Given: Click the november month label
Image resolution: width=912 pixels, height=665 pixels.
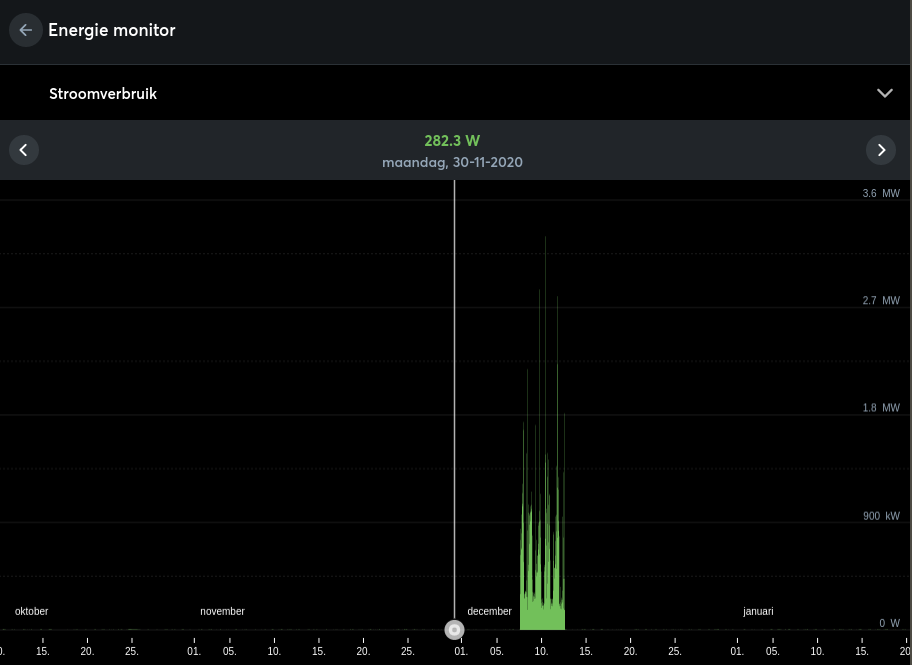Looking at the screenshot, I should (222, 611).
